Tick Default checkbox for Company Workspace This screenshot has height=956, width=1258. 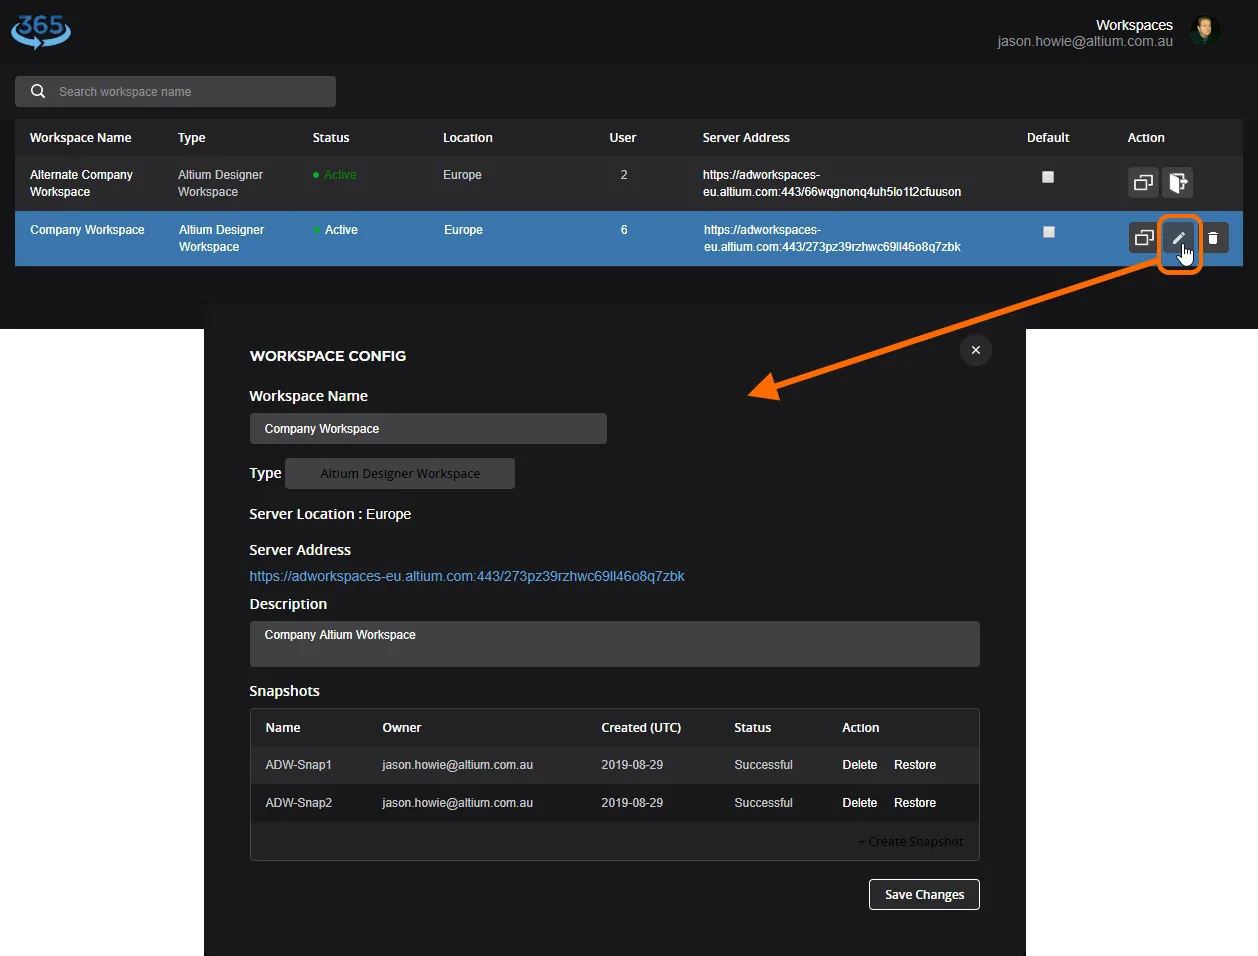[1048, 232]
